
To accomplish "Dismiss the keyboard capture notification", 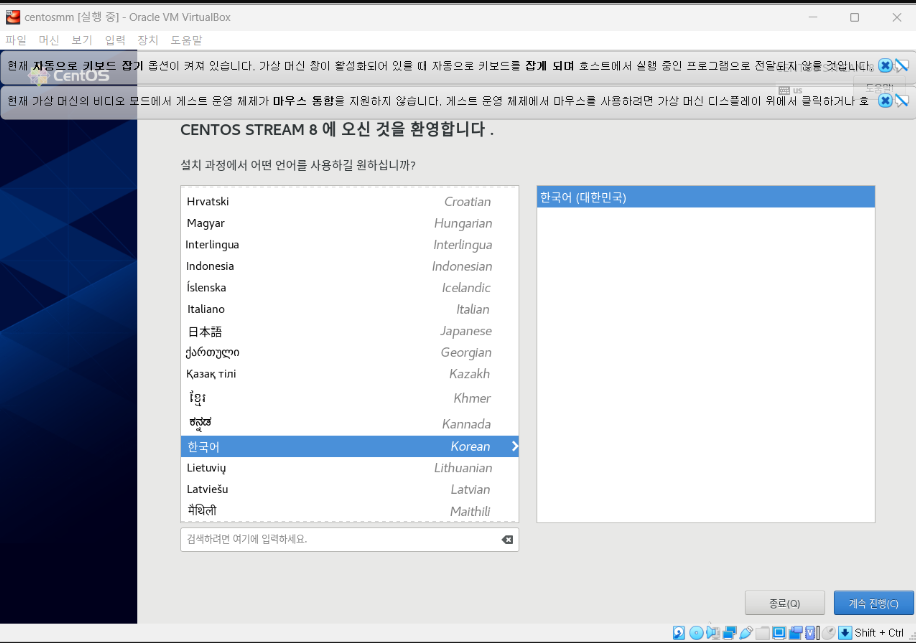I will click(x=886, y=65).
